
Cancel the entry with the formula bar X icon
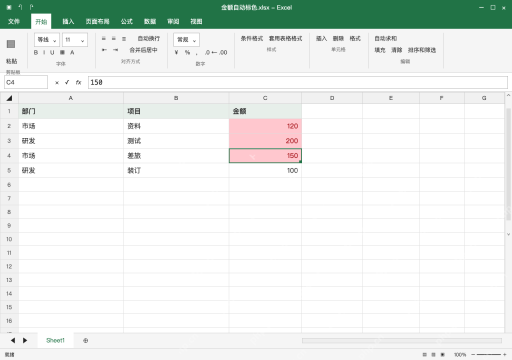pyautogui.click(x=57, y=83)
